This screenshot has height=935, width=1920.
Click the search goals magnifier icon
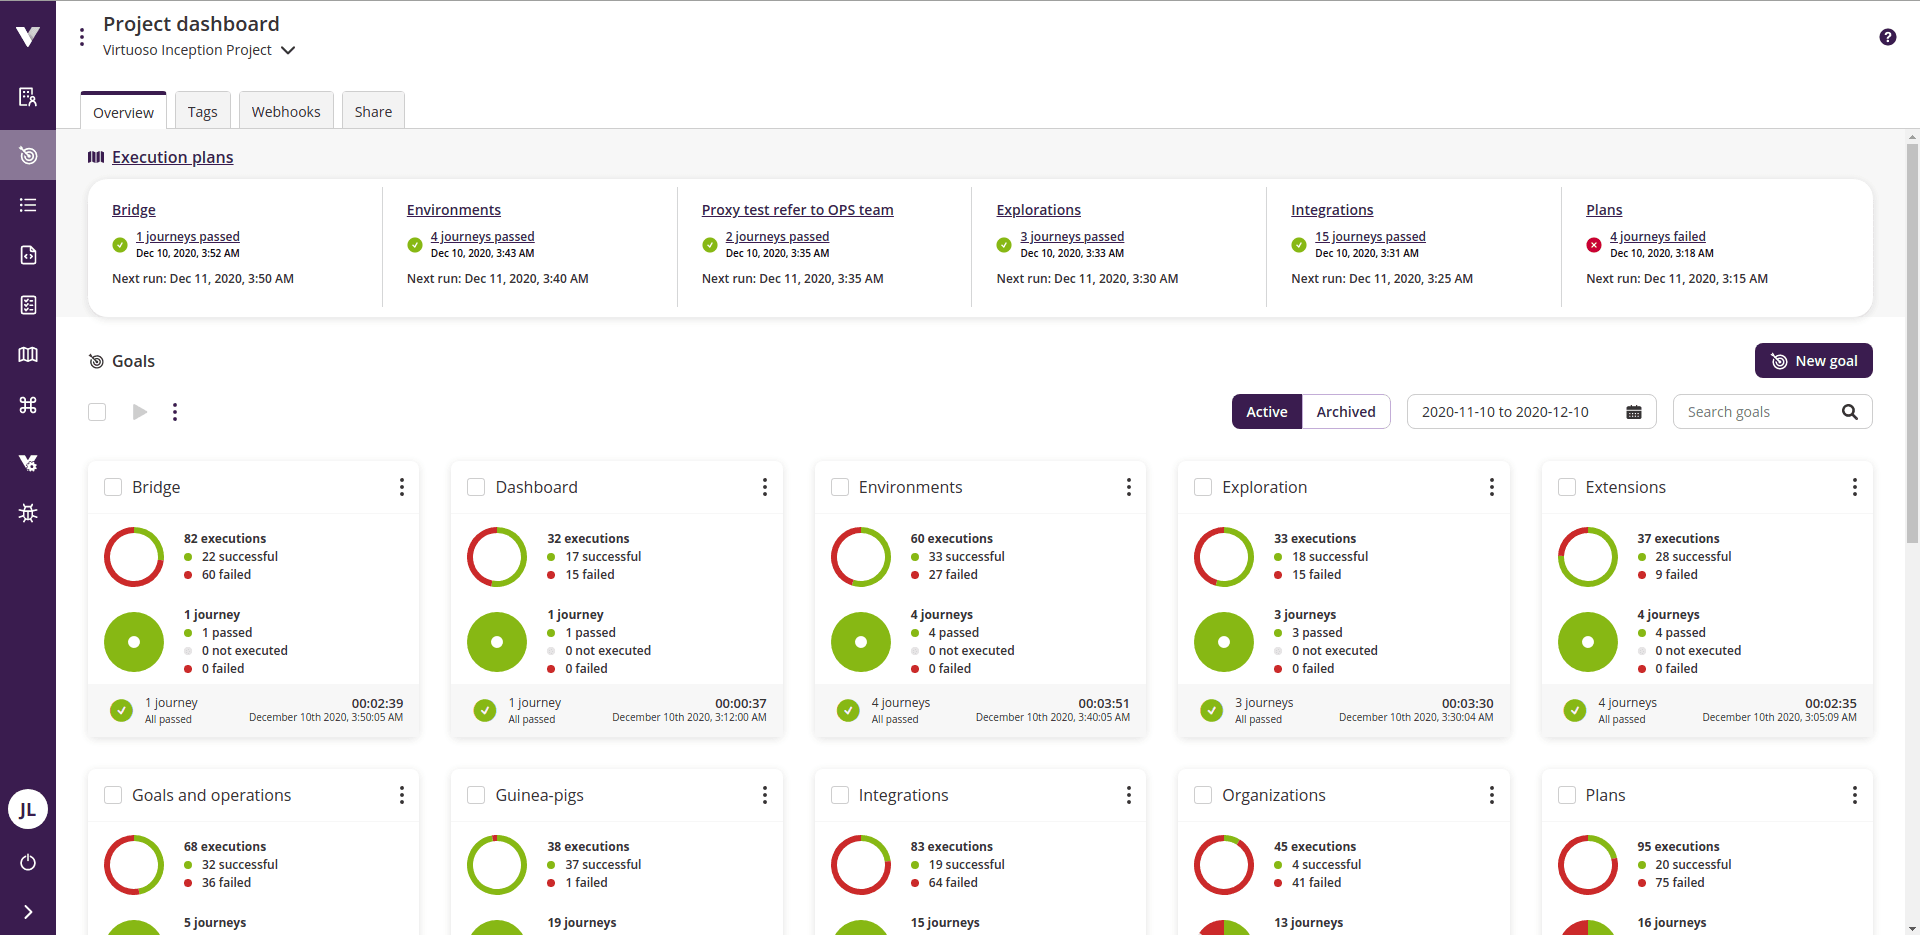click(x=1850, y=412)
